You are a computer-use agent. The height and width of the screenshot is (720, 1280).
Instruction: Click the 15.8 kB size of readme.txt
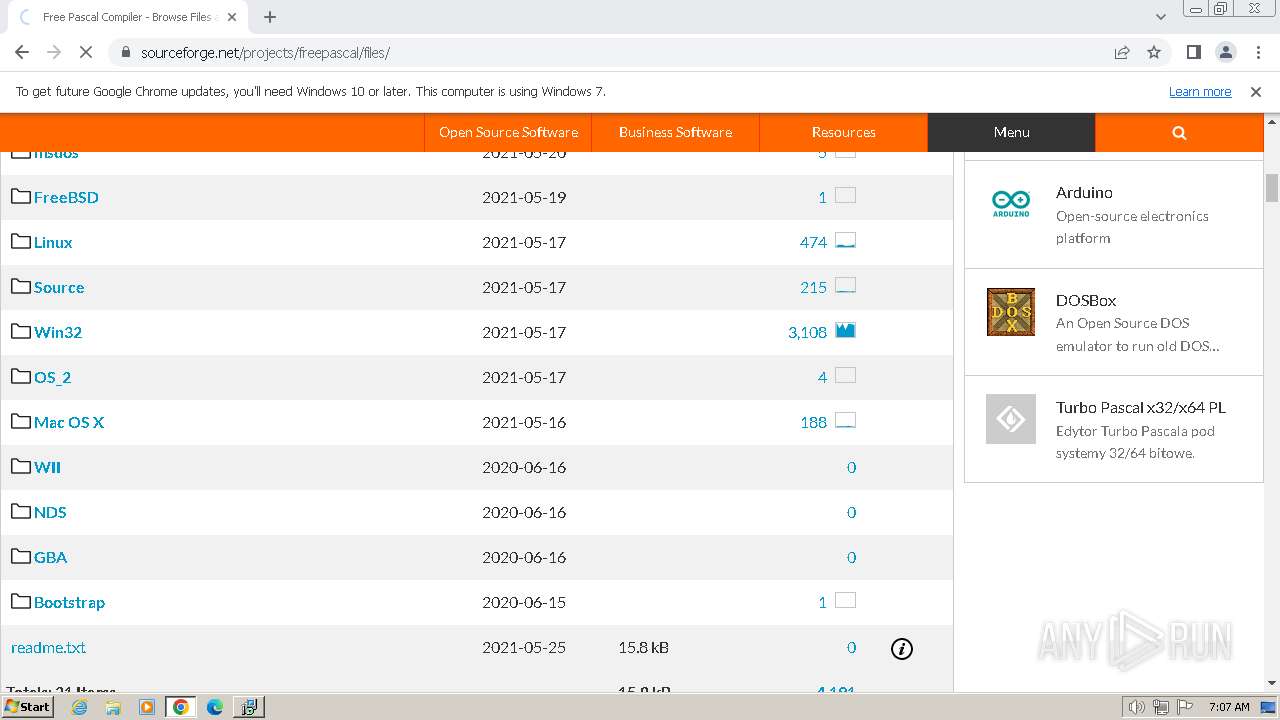coord(643,647)
